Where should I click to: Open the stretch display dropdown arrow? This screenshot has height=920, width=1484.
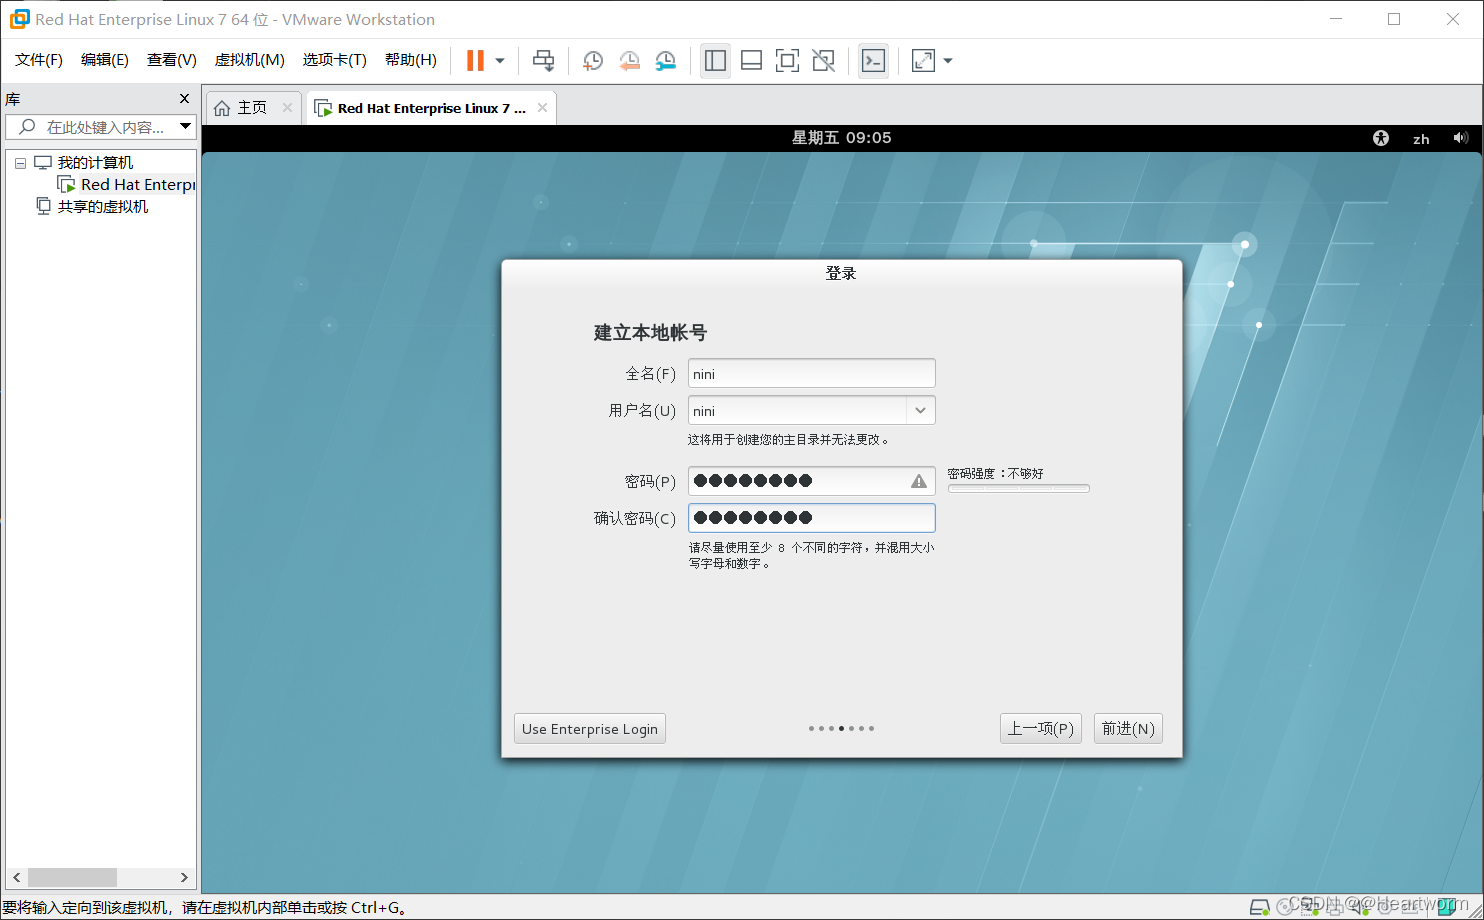click(x=948, y=61)
